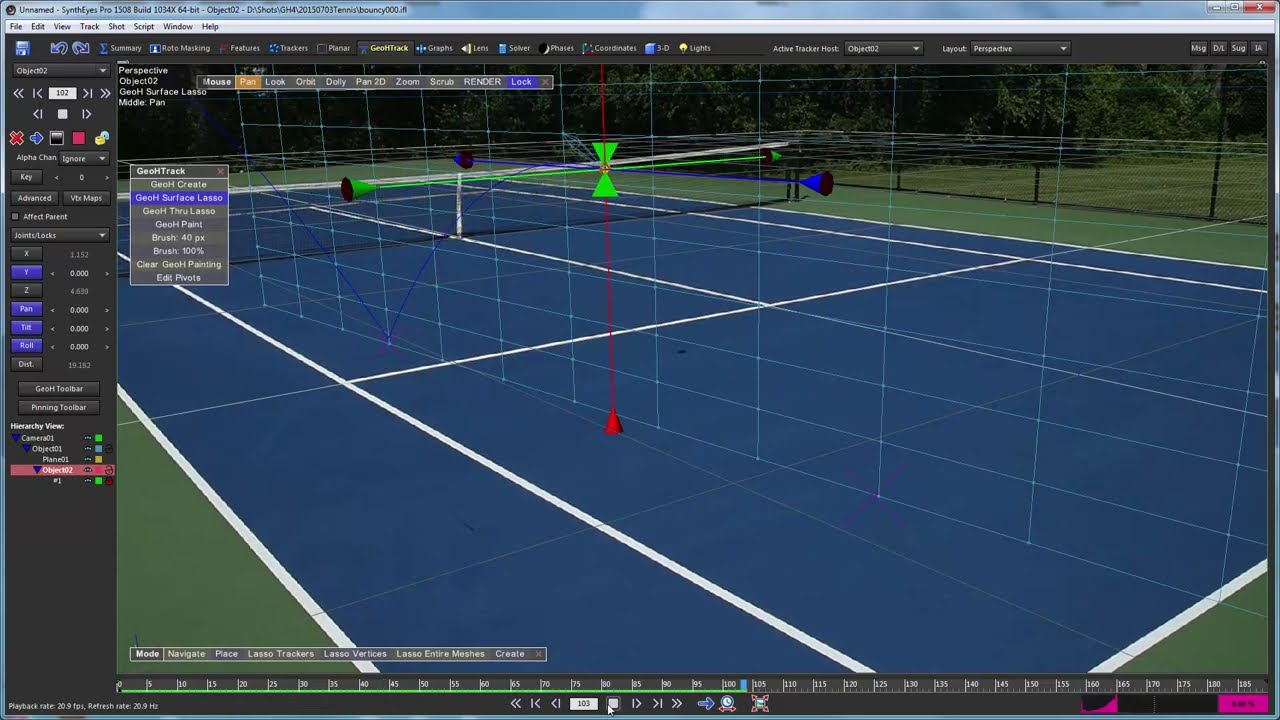This screenshot has height=720, width=1280.
Task: Click the Key button
Action: [26, 177]
